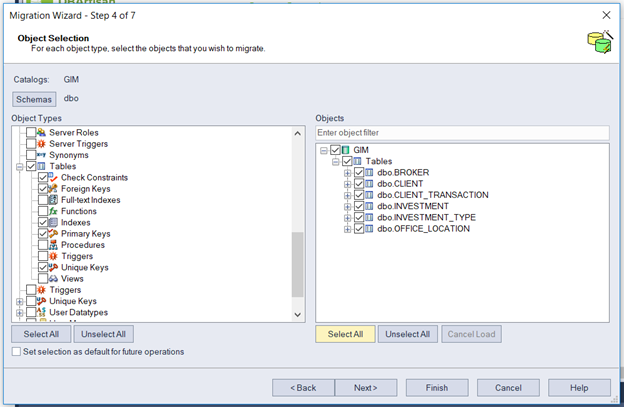The image size is (624, 407).
Task: Click the User Datatypes icon
Action: [x=41, y=312]
